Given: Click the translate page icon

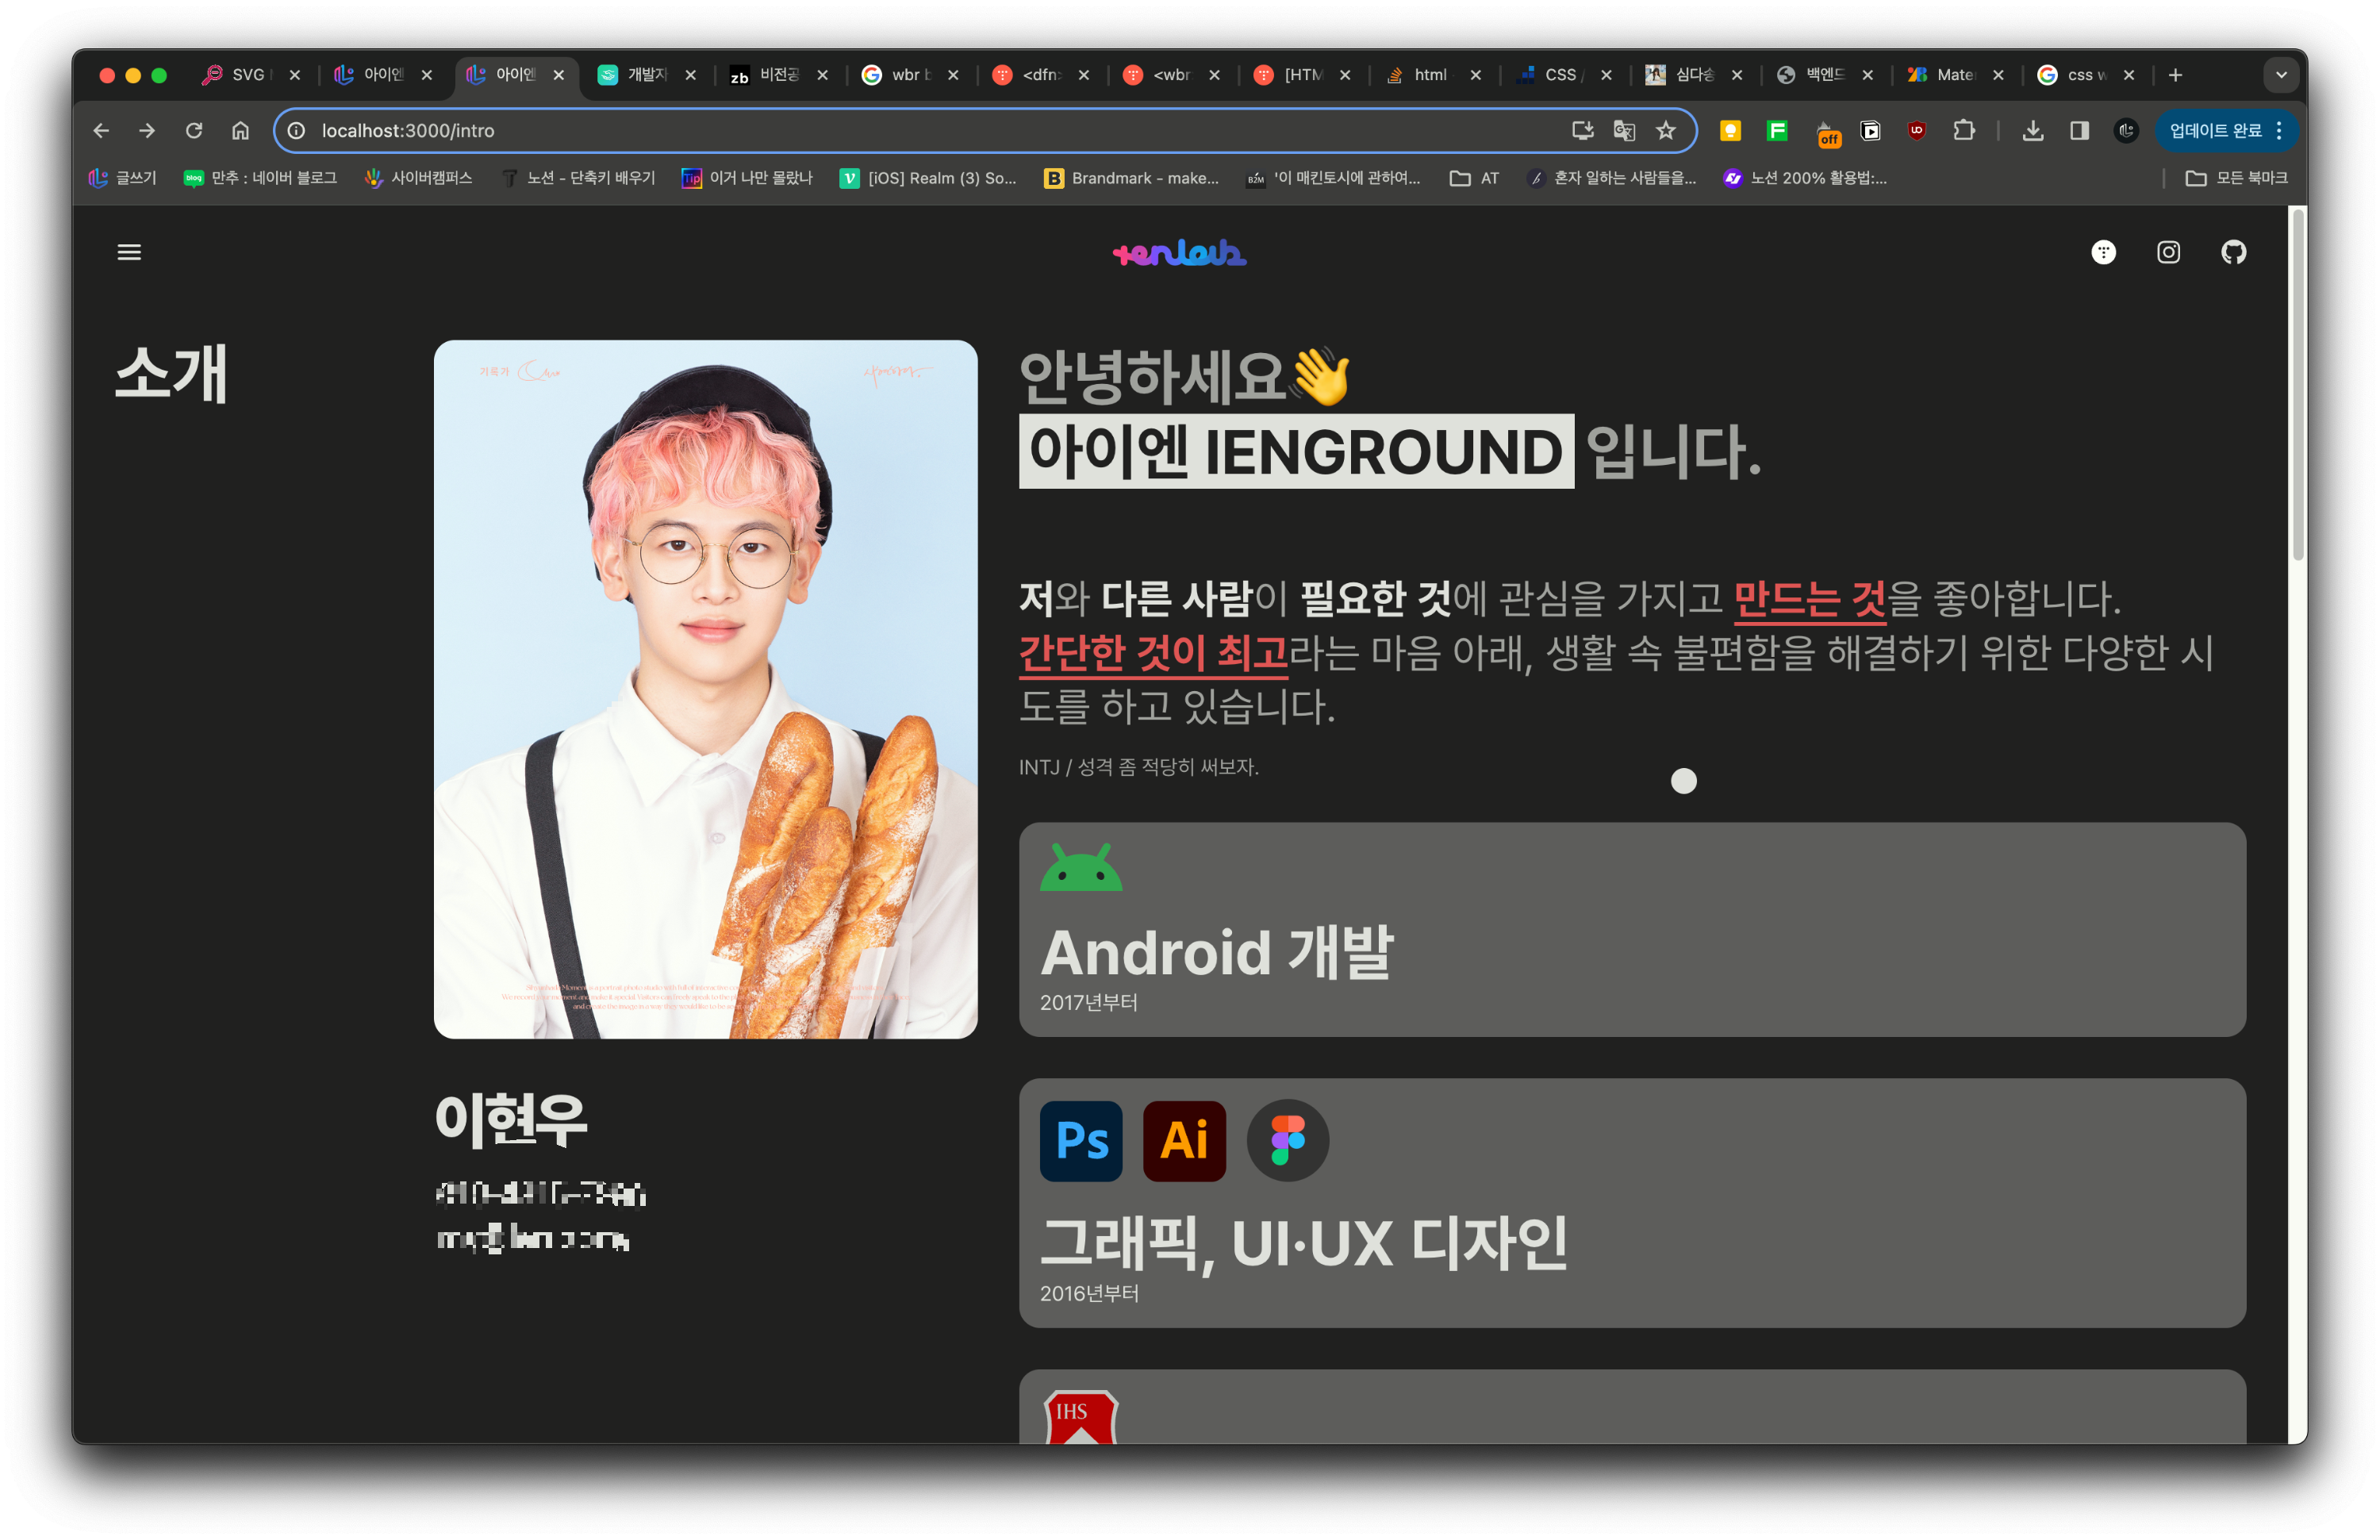Looking at the screenshot, I should pos(1623,130).
